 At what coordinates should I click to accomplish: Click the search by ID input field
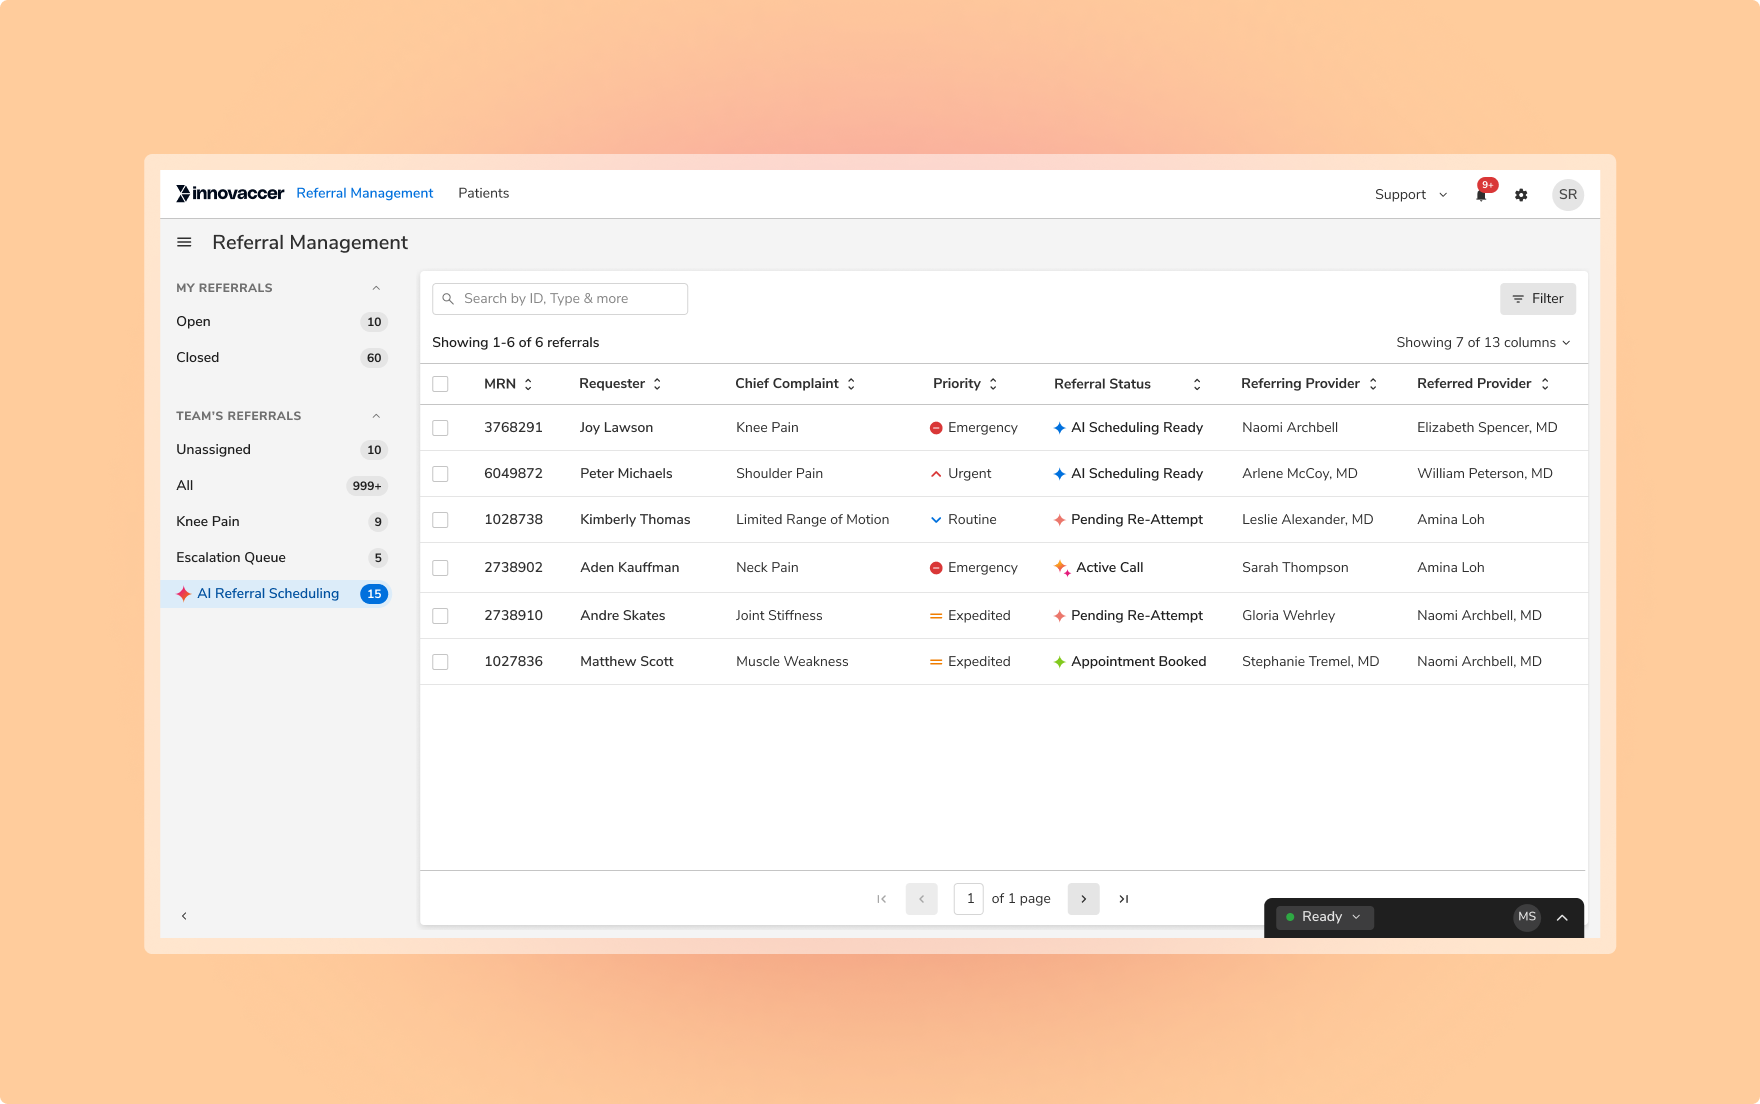(x=560, y=299)
